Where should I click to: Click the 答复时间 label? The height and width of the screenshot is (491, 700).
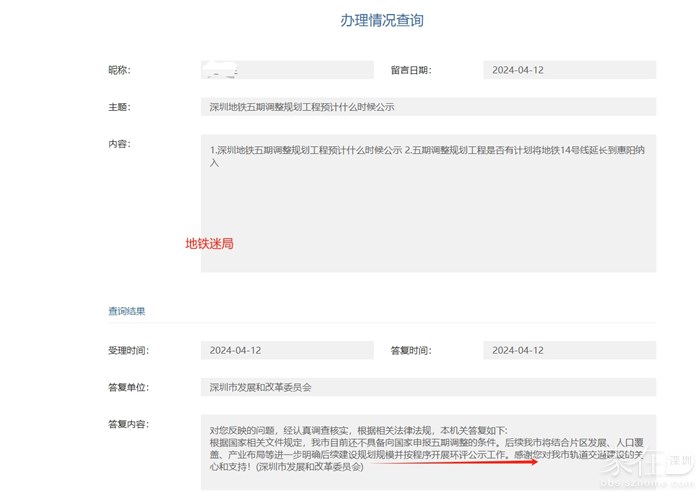tap(410, 351)
